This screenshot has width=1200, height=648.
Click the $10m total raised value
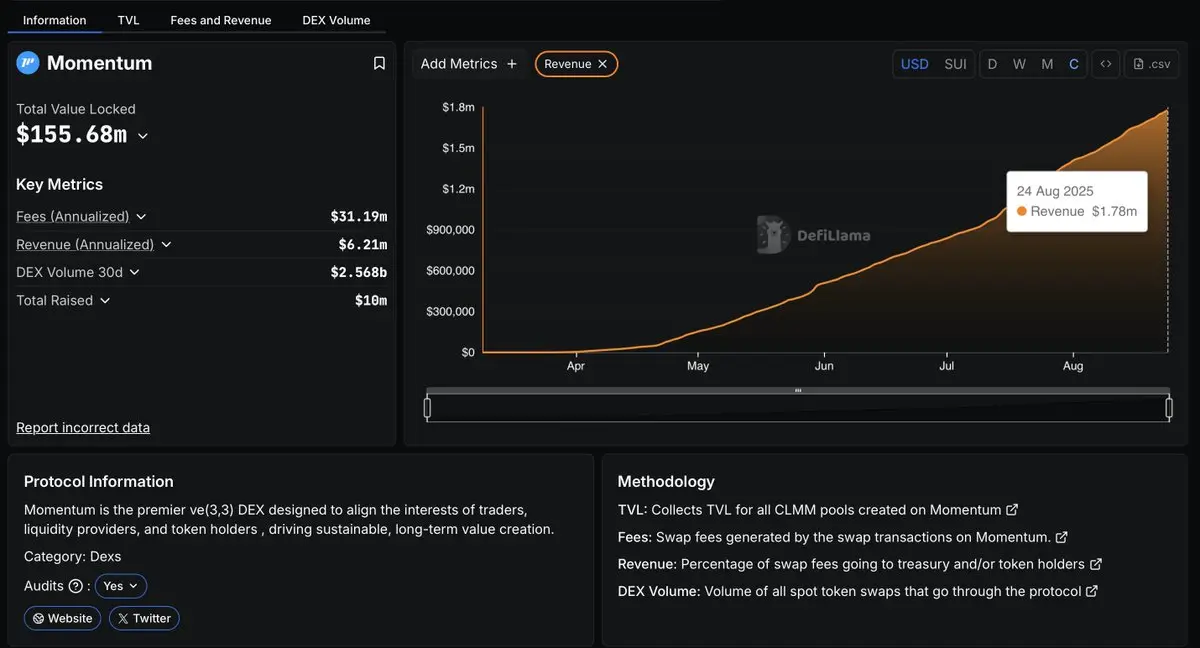click(x=371, y=301)
